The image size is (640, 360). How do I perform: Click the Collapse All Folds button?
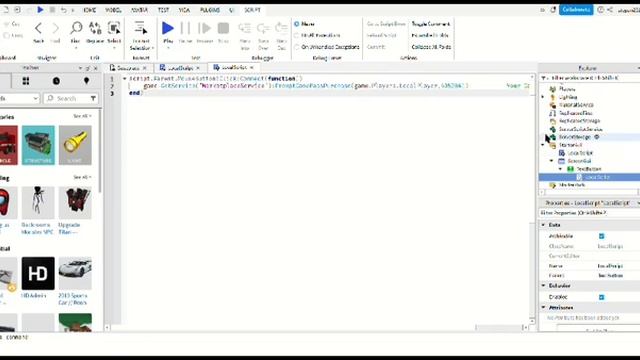(x=431, y=47)
